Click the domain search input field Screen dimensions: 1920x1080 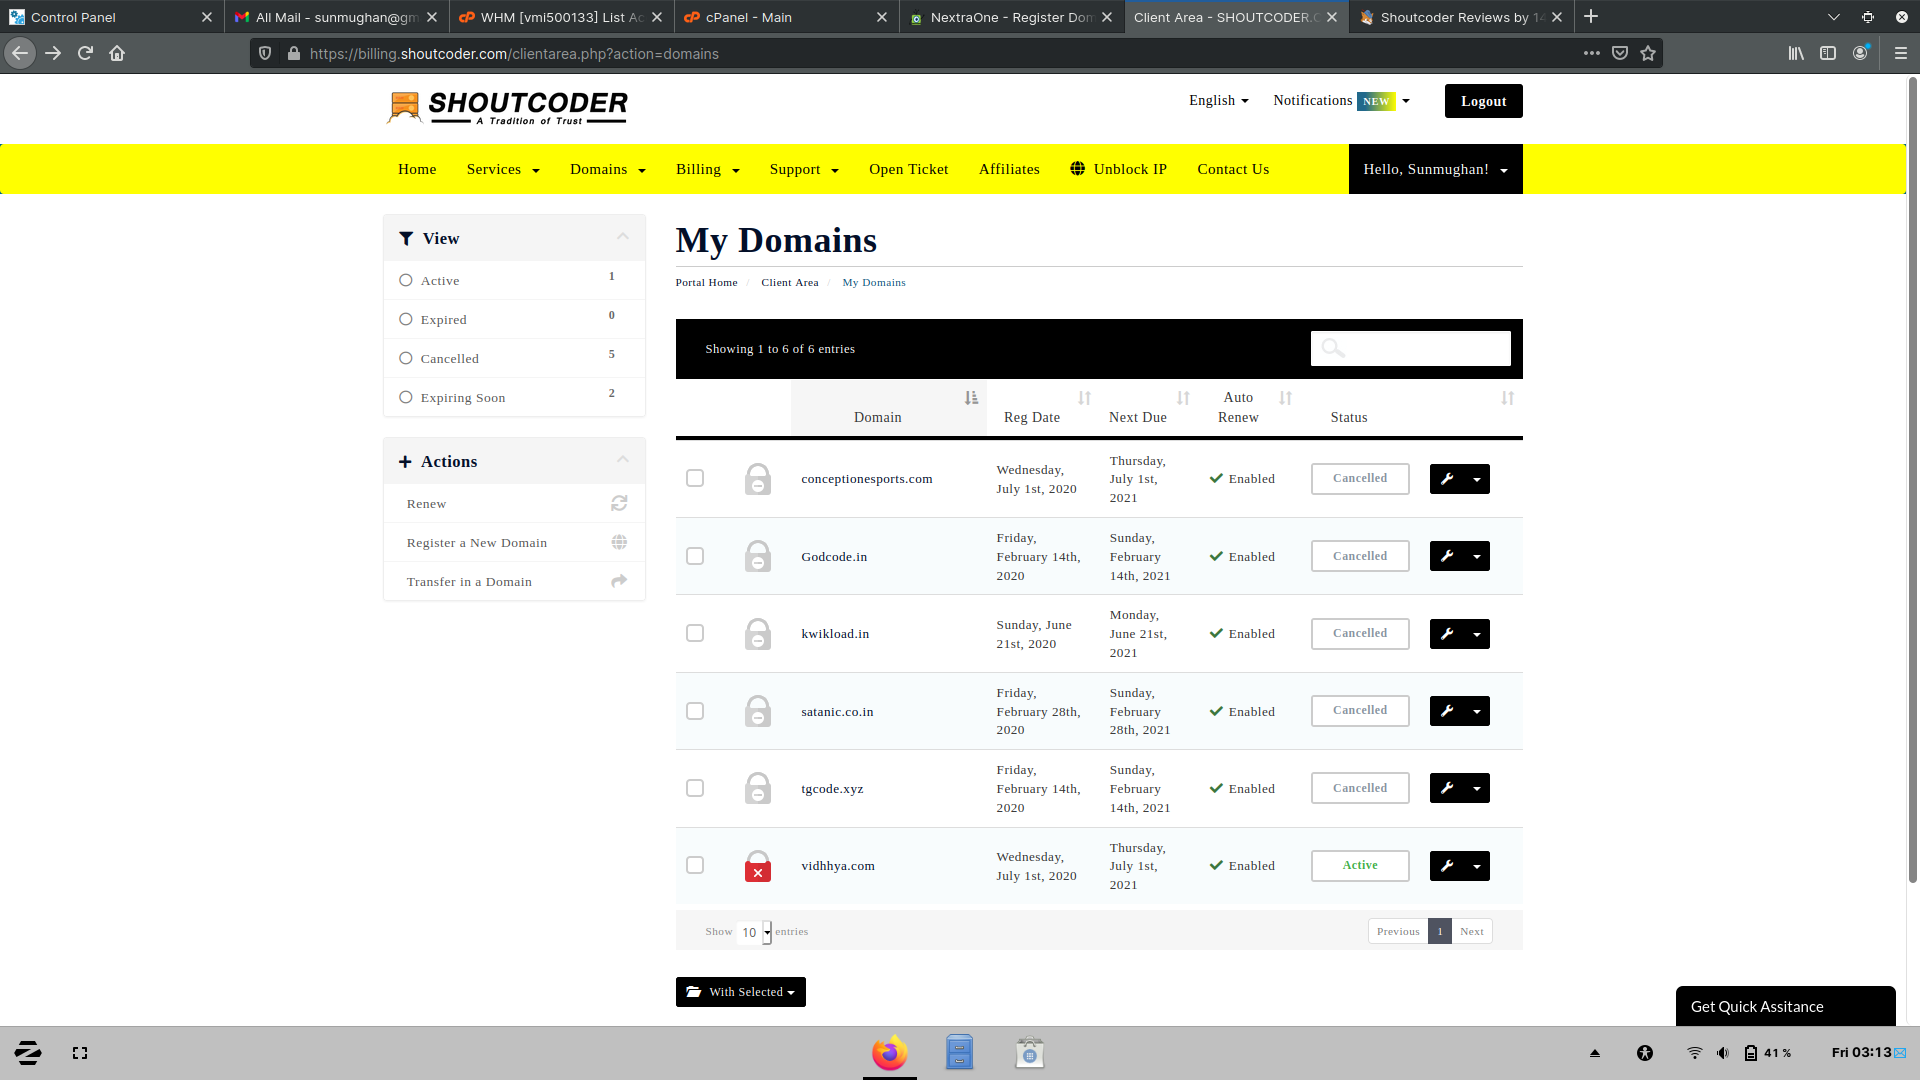pyautogui.click(x=1410, y=348)
